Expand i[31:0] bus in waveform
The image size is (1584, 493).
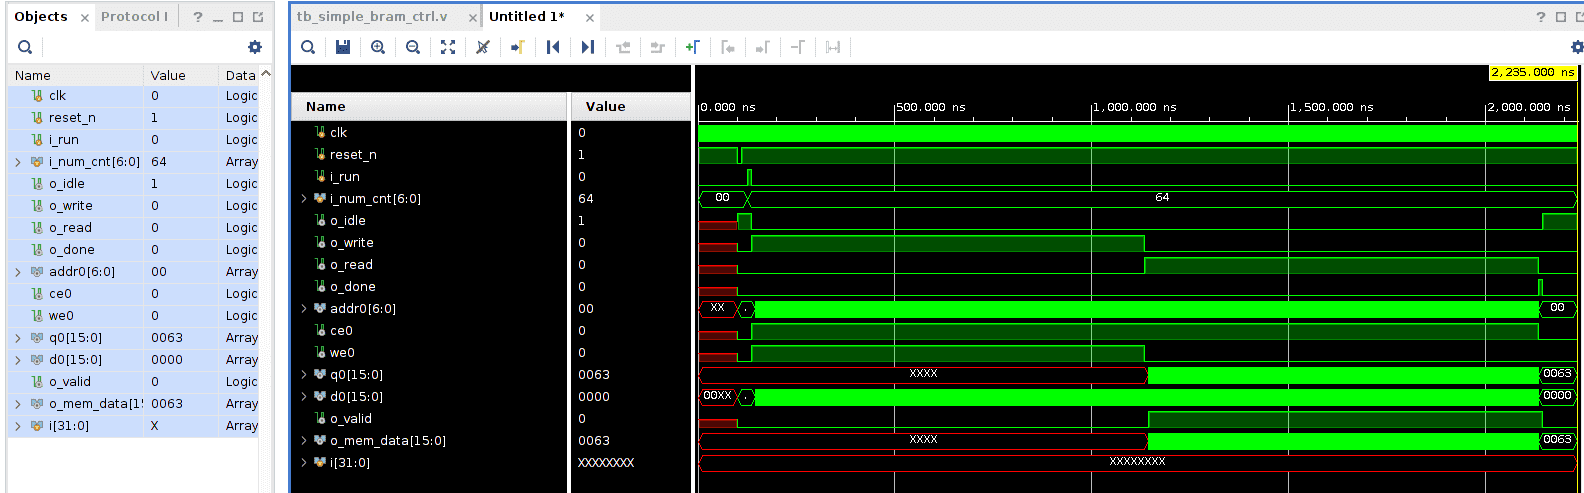point(304,463)
